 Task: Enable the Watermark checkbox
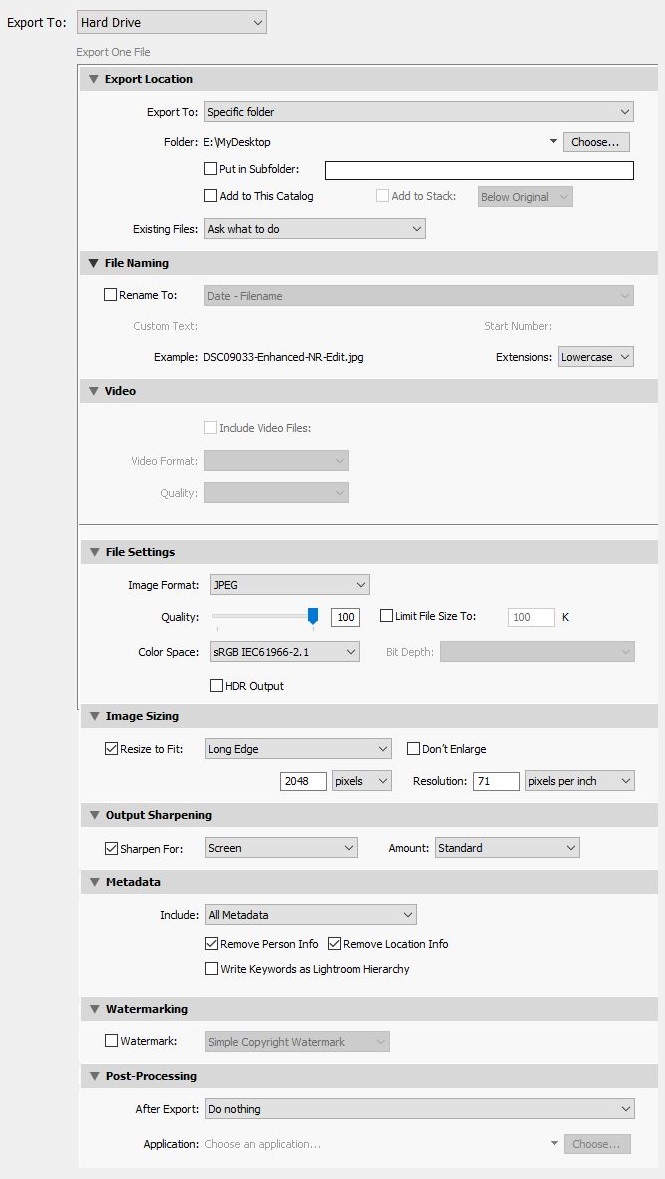click(x=111, y=1041)
